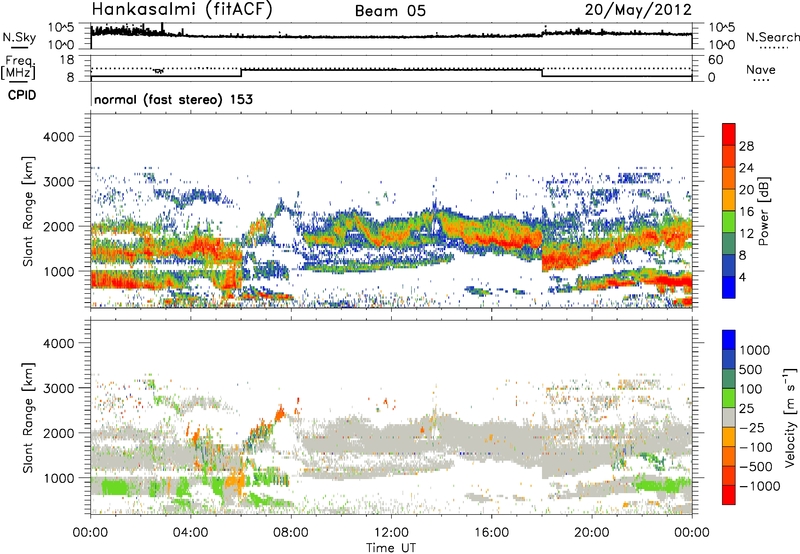Click the 'N.Search' legend label
The width and height of the screenshot is (800, 554).
772,37
